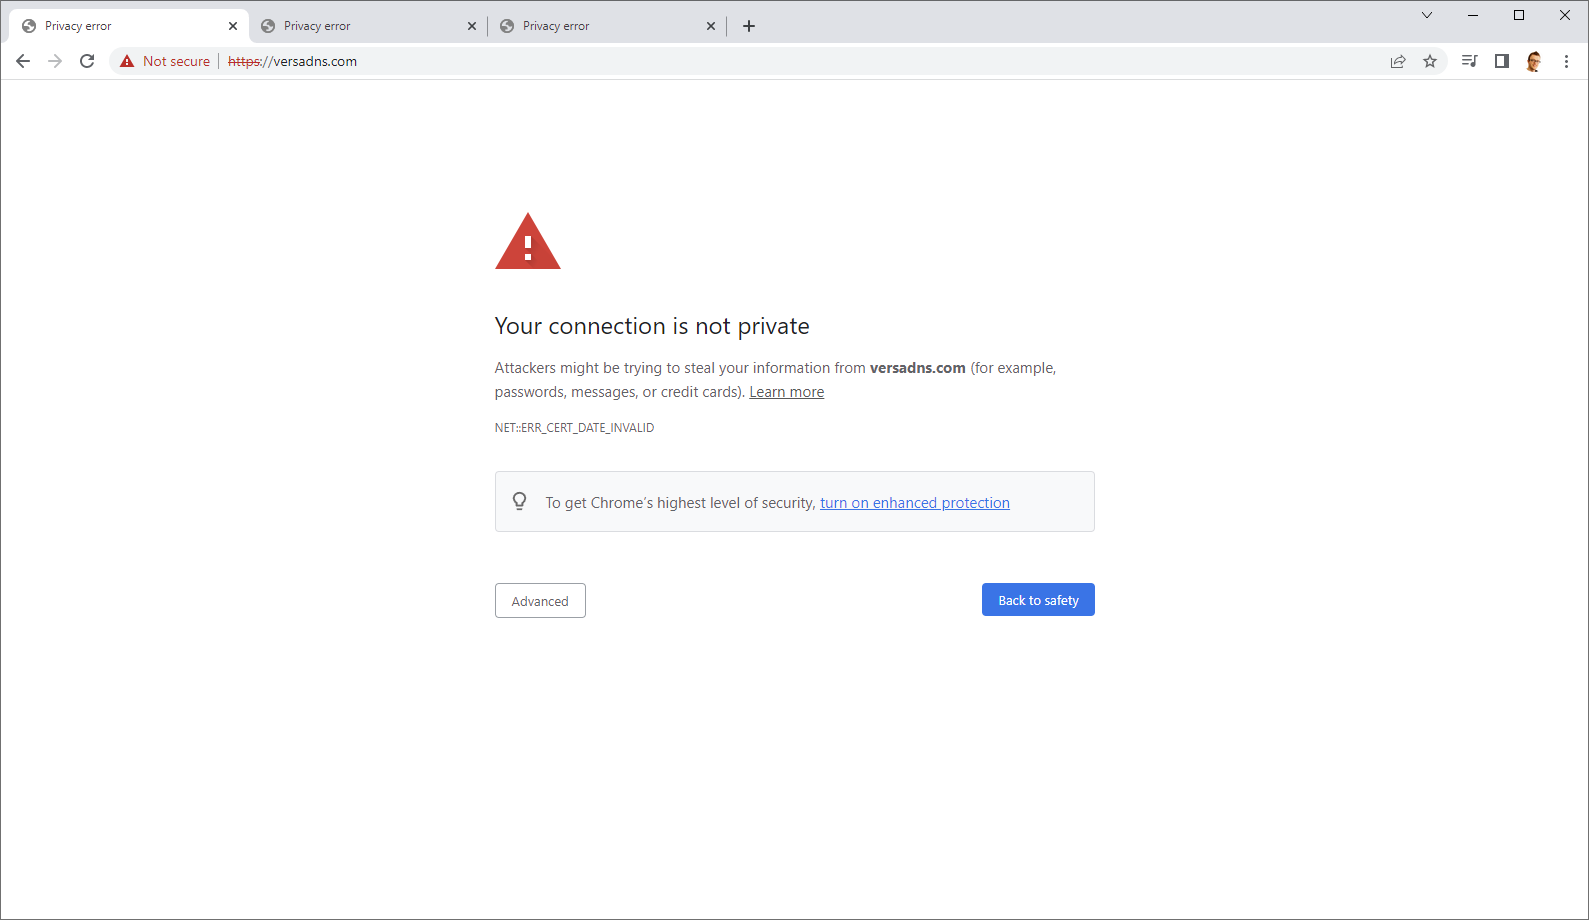1589x920 pixels.
Task: Click the versadns.com address bar
Action: [x=700, y=61]
